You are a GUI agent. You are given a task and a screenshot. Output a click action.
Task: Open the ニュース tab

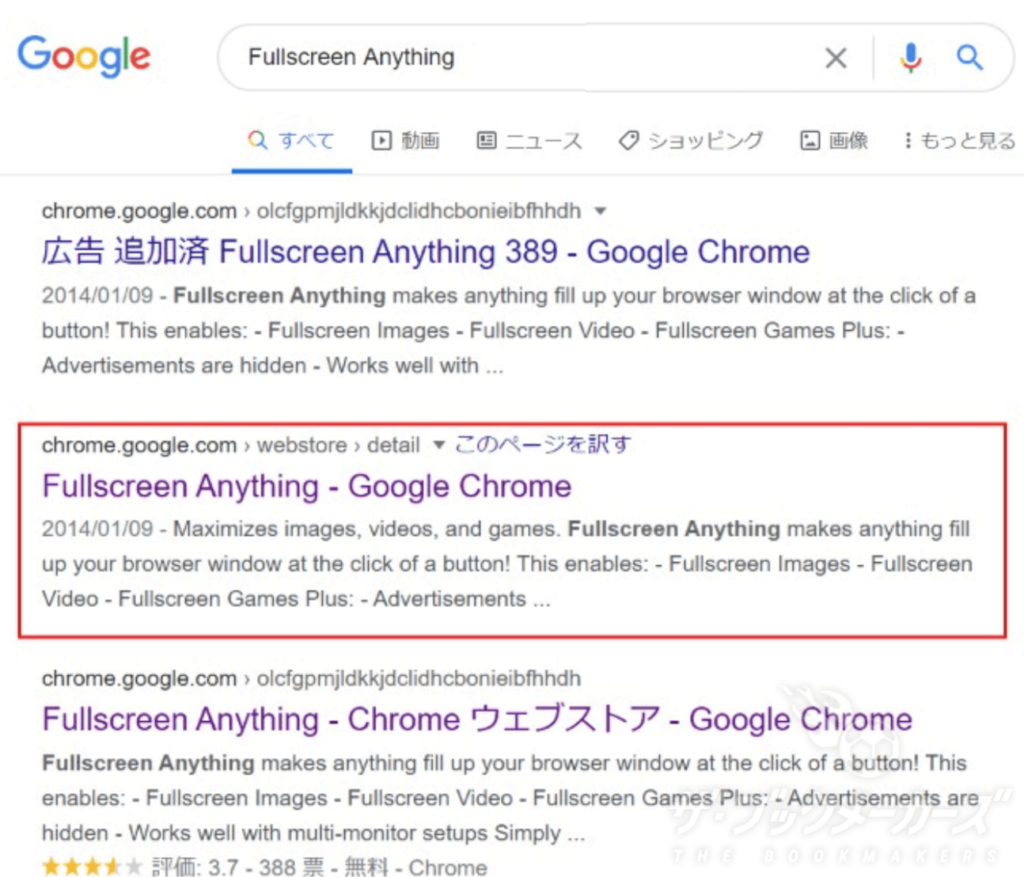[529, 140]
